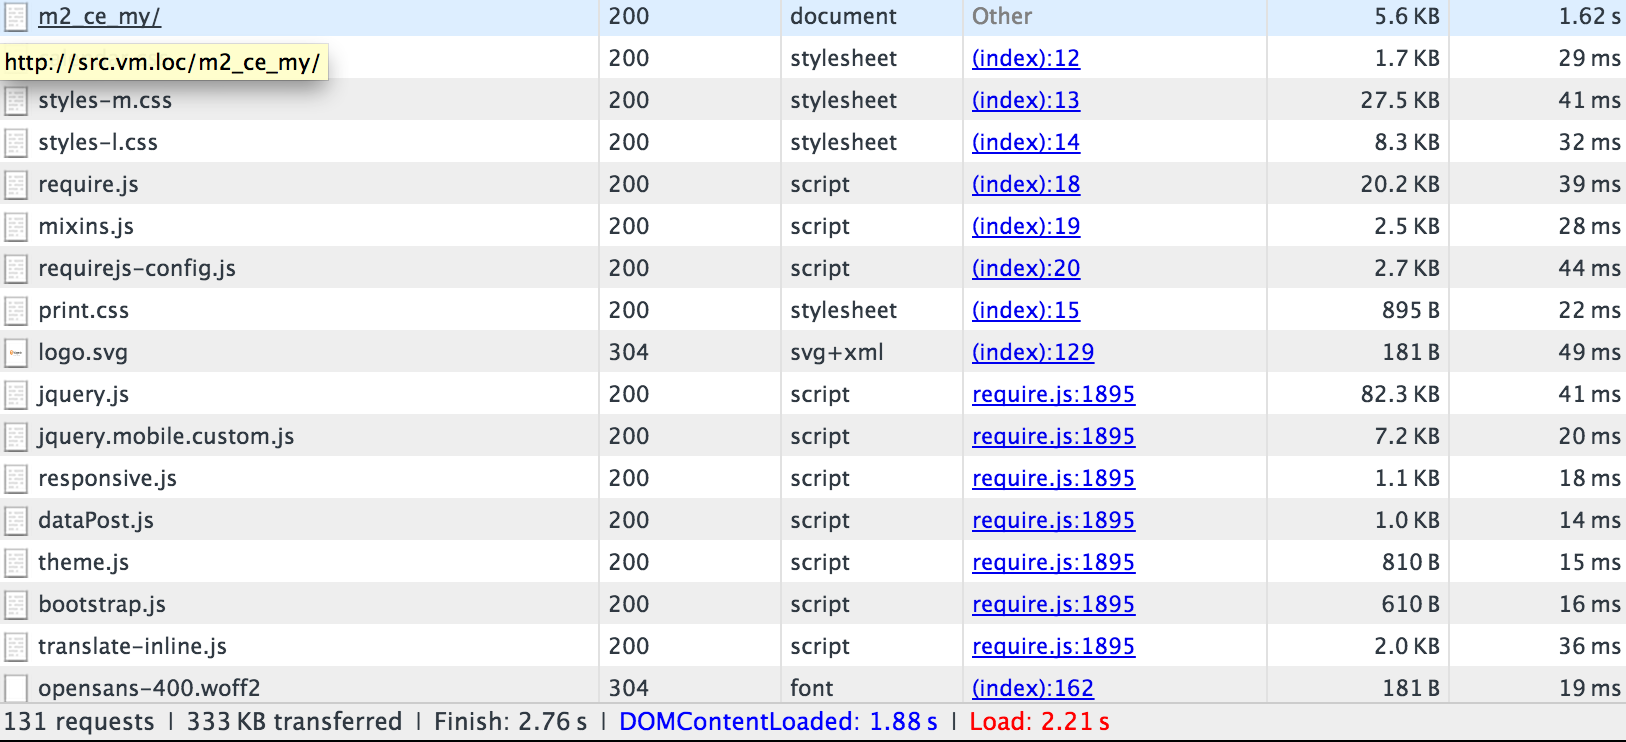1626x742 pixels.
Task: Open require.js:1895 initiator for dataPost.js
Action: pyautogui.click(x=1053, y=520)
